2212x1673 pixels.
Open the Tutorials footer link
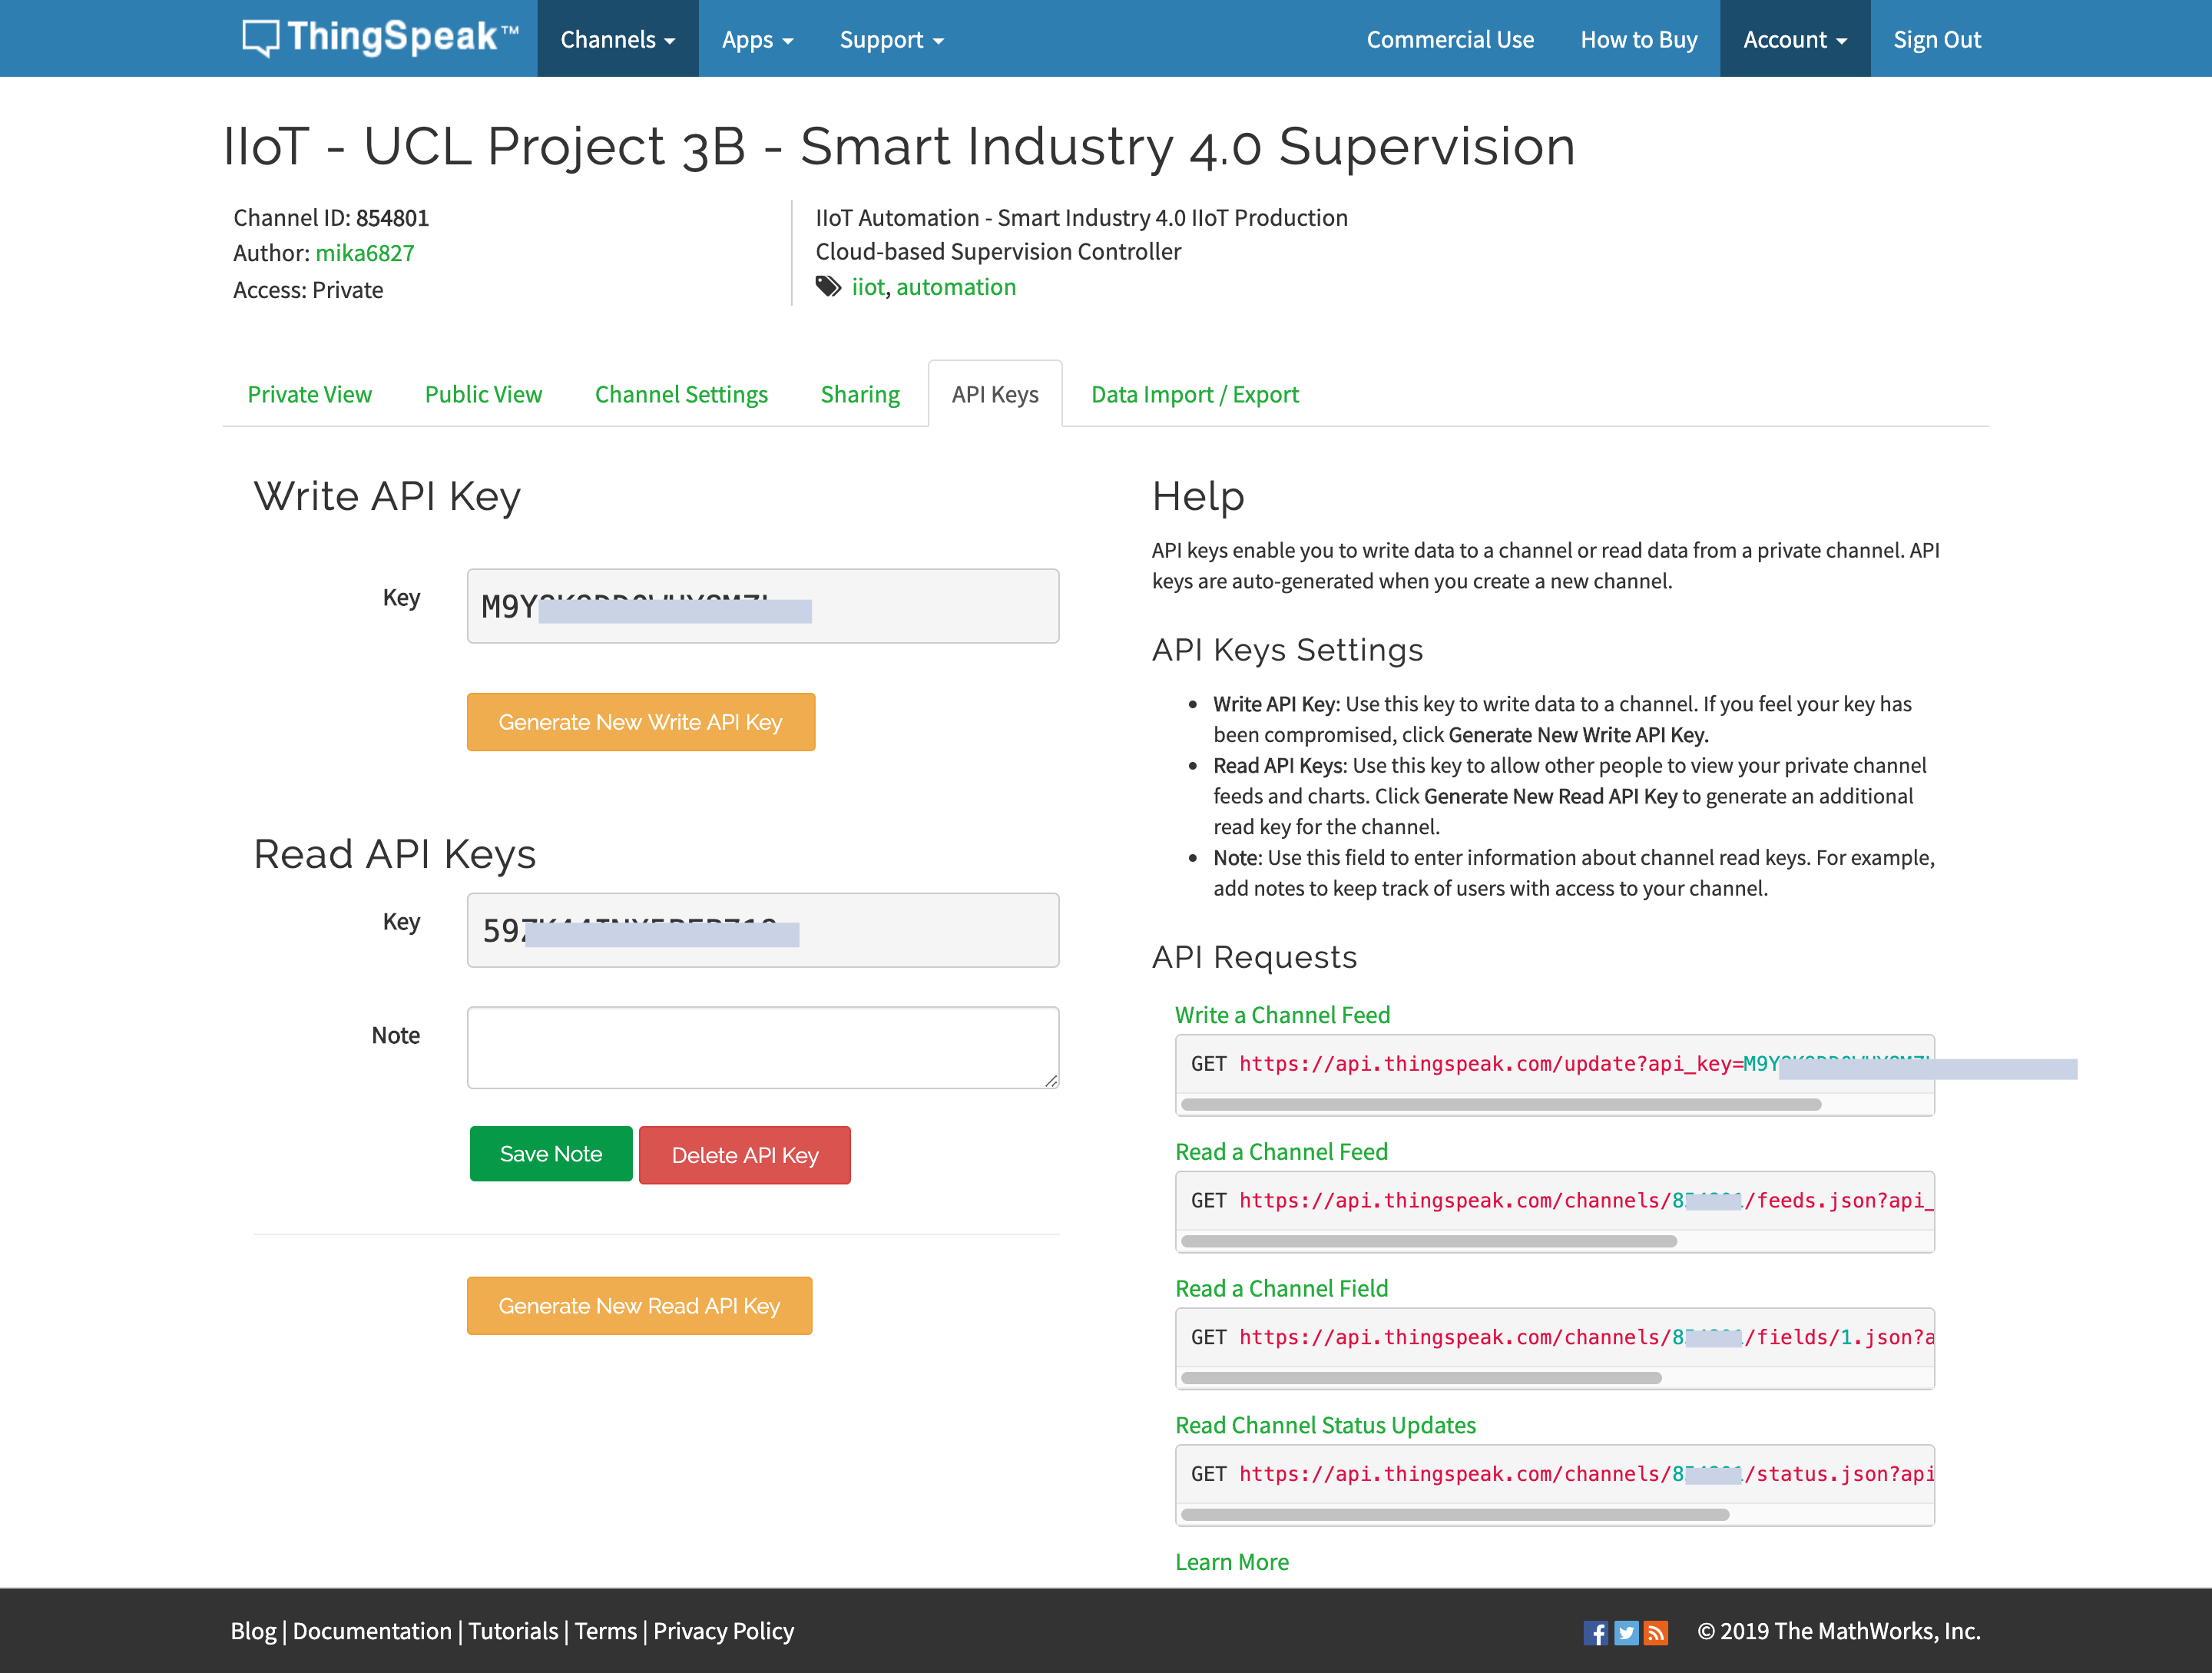pyautogui.click(x=513, y=1631)
